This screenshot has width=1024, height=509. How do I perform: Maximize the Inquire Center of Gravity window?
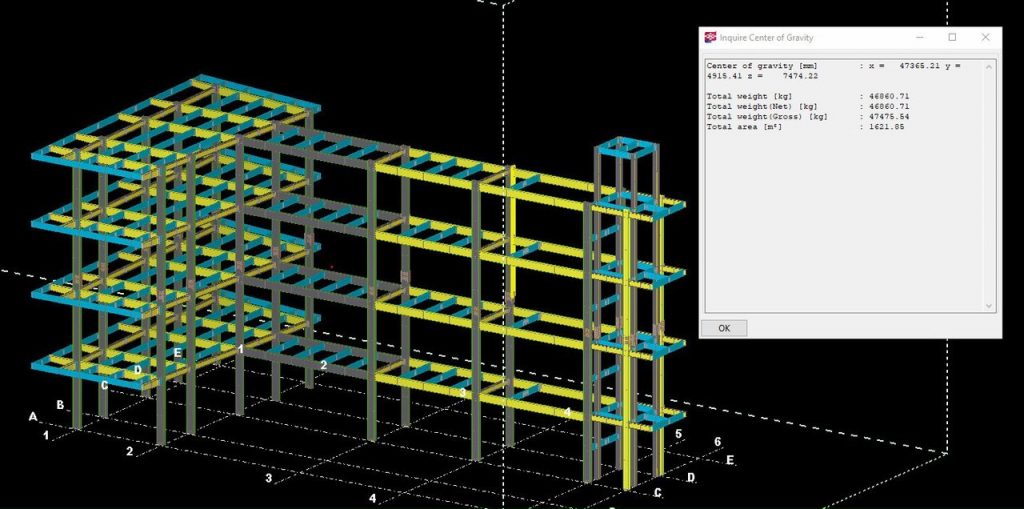click(x=952, y=37)
